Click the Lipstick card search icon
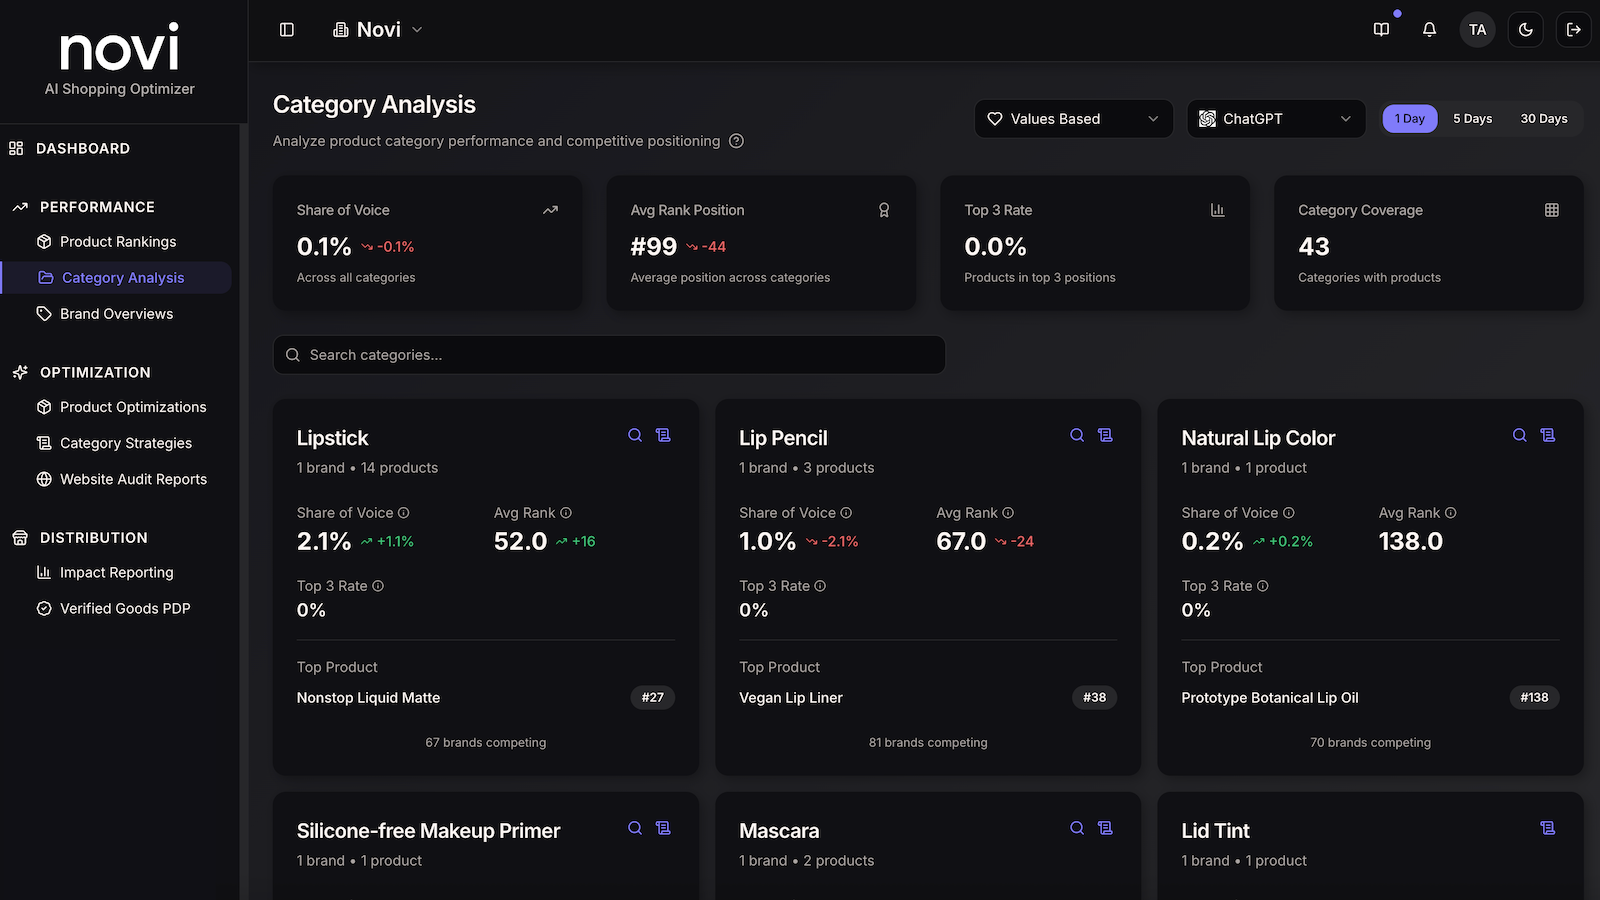1600x900 pixels. (635, 435)
